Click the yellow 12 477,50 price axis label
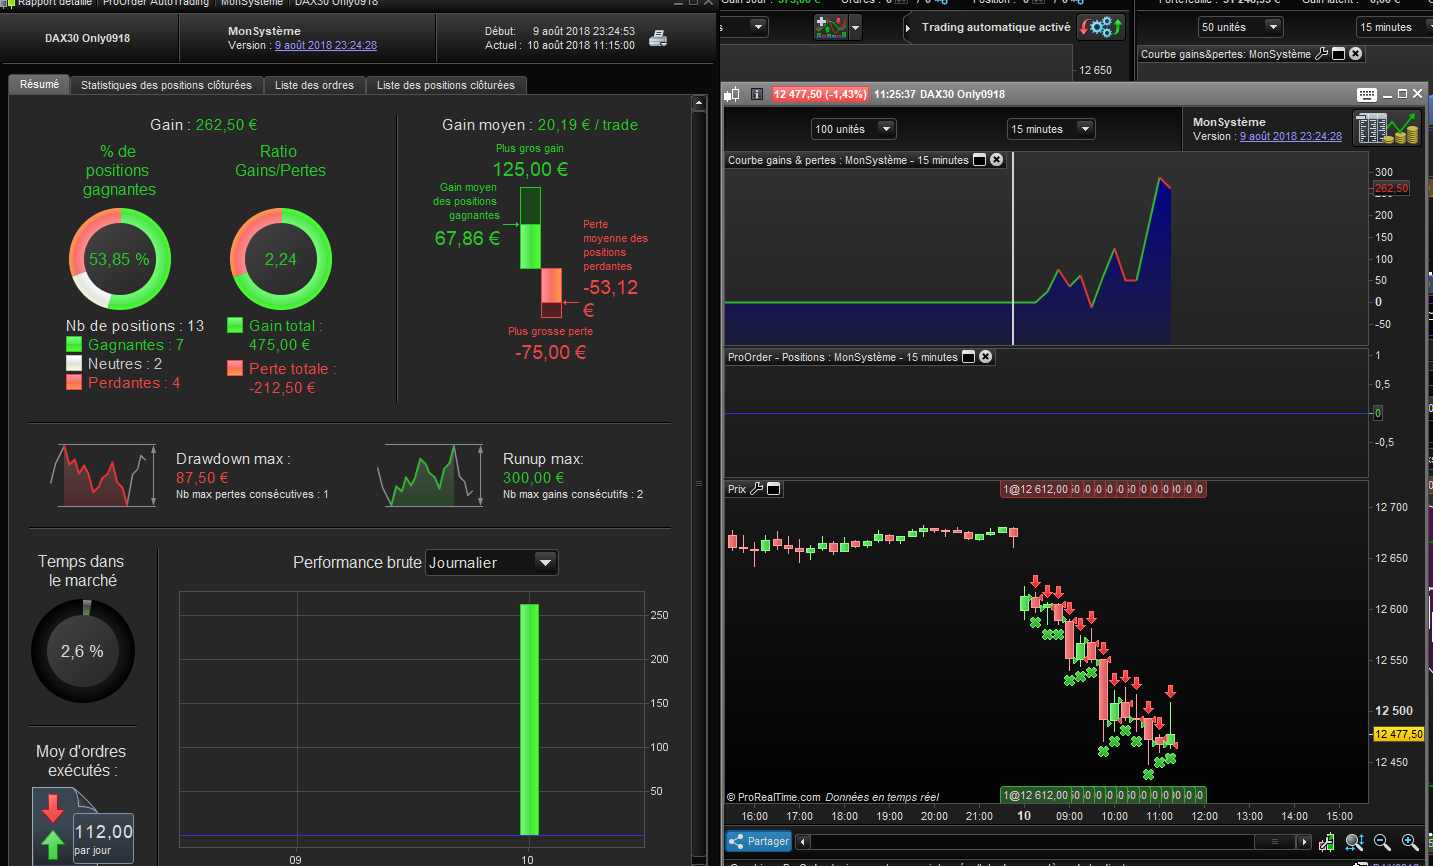Screen dimensions: 1433x866 tap(1398, 734)
